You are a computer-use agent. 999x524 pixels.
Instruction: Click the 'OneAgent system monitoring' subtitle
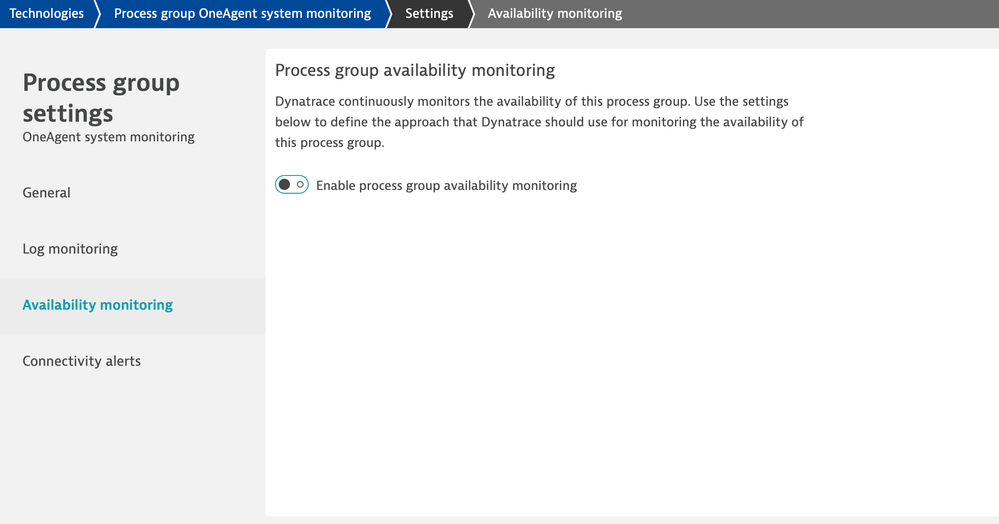(x=108, y=137)
